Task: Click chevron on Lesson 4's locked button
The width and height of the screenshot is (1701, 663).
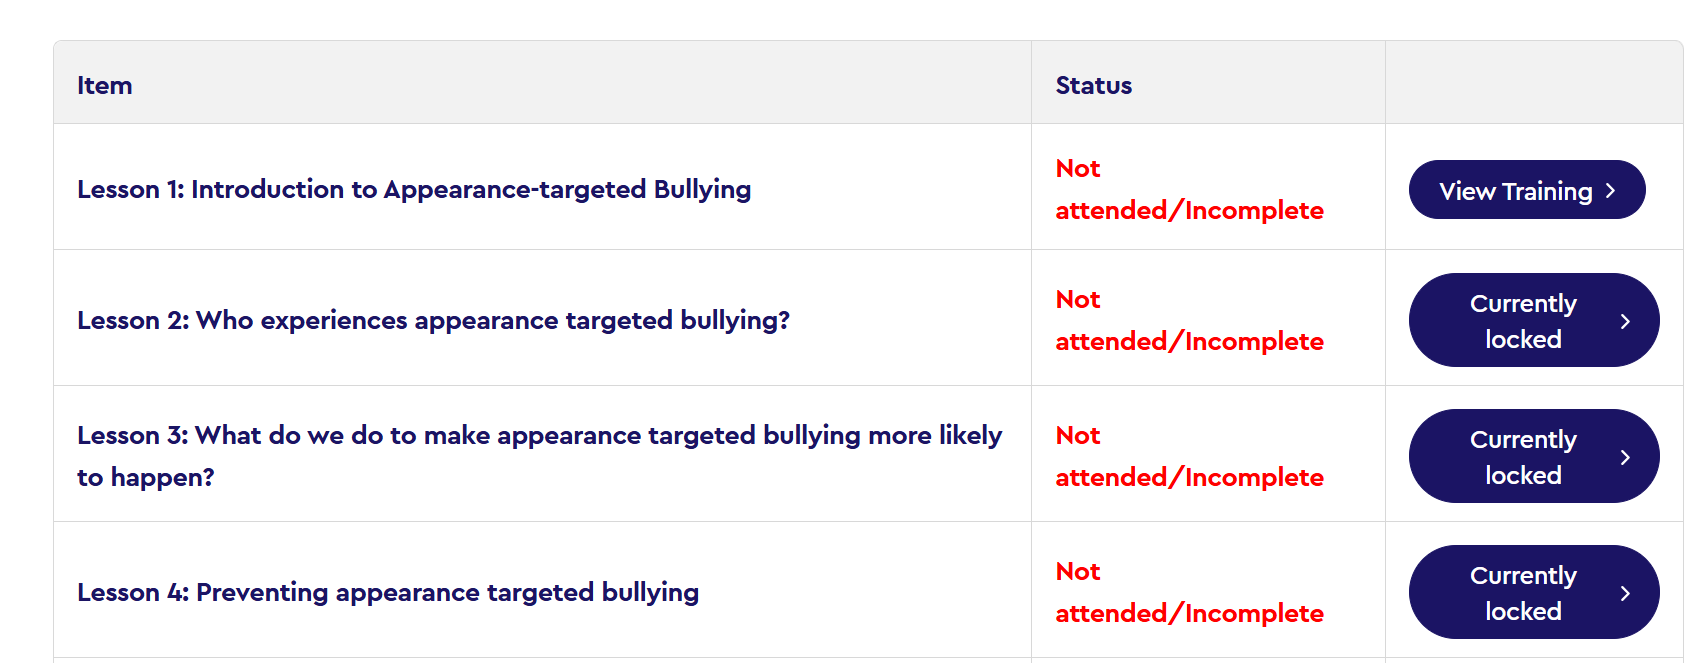Action: (1625, 593)
